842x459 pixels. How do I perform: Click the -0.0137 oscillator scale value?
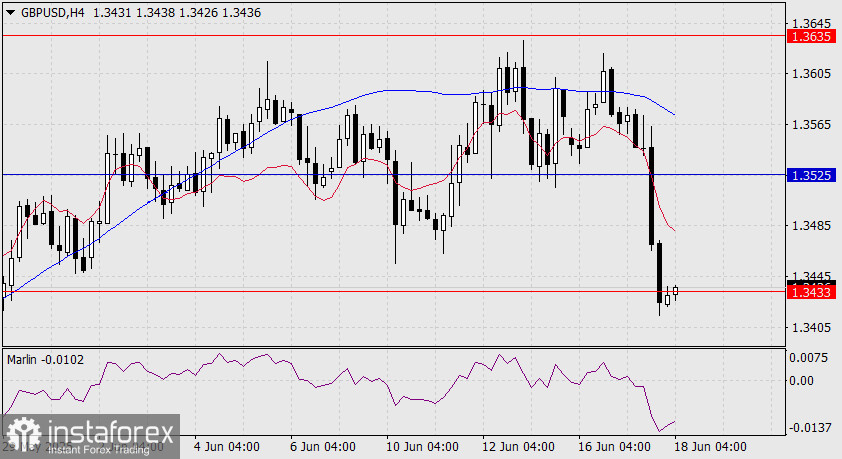pyautogui.click(x=808, y=428)
